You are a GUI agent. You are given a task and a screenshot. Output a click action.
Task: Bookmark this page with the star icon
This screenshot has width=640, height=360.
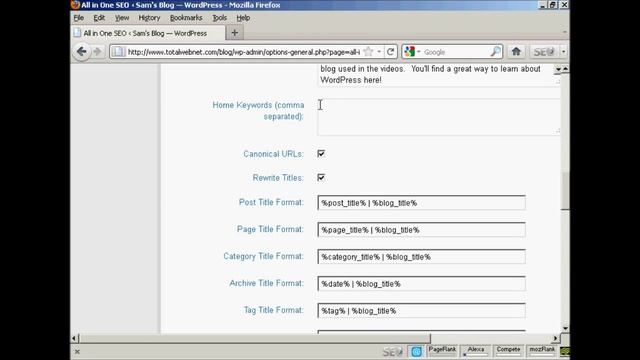pyautogui.click(x=368, y=52)
